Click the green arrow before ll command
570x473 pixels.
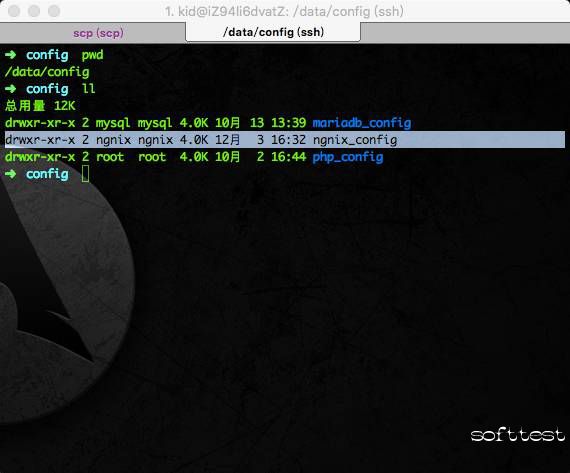click(x=11, y=89)
